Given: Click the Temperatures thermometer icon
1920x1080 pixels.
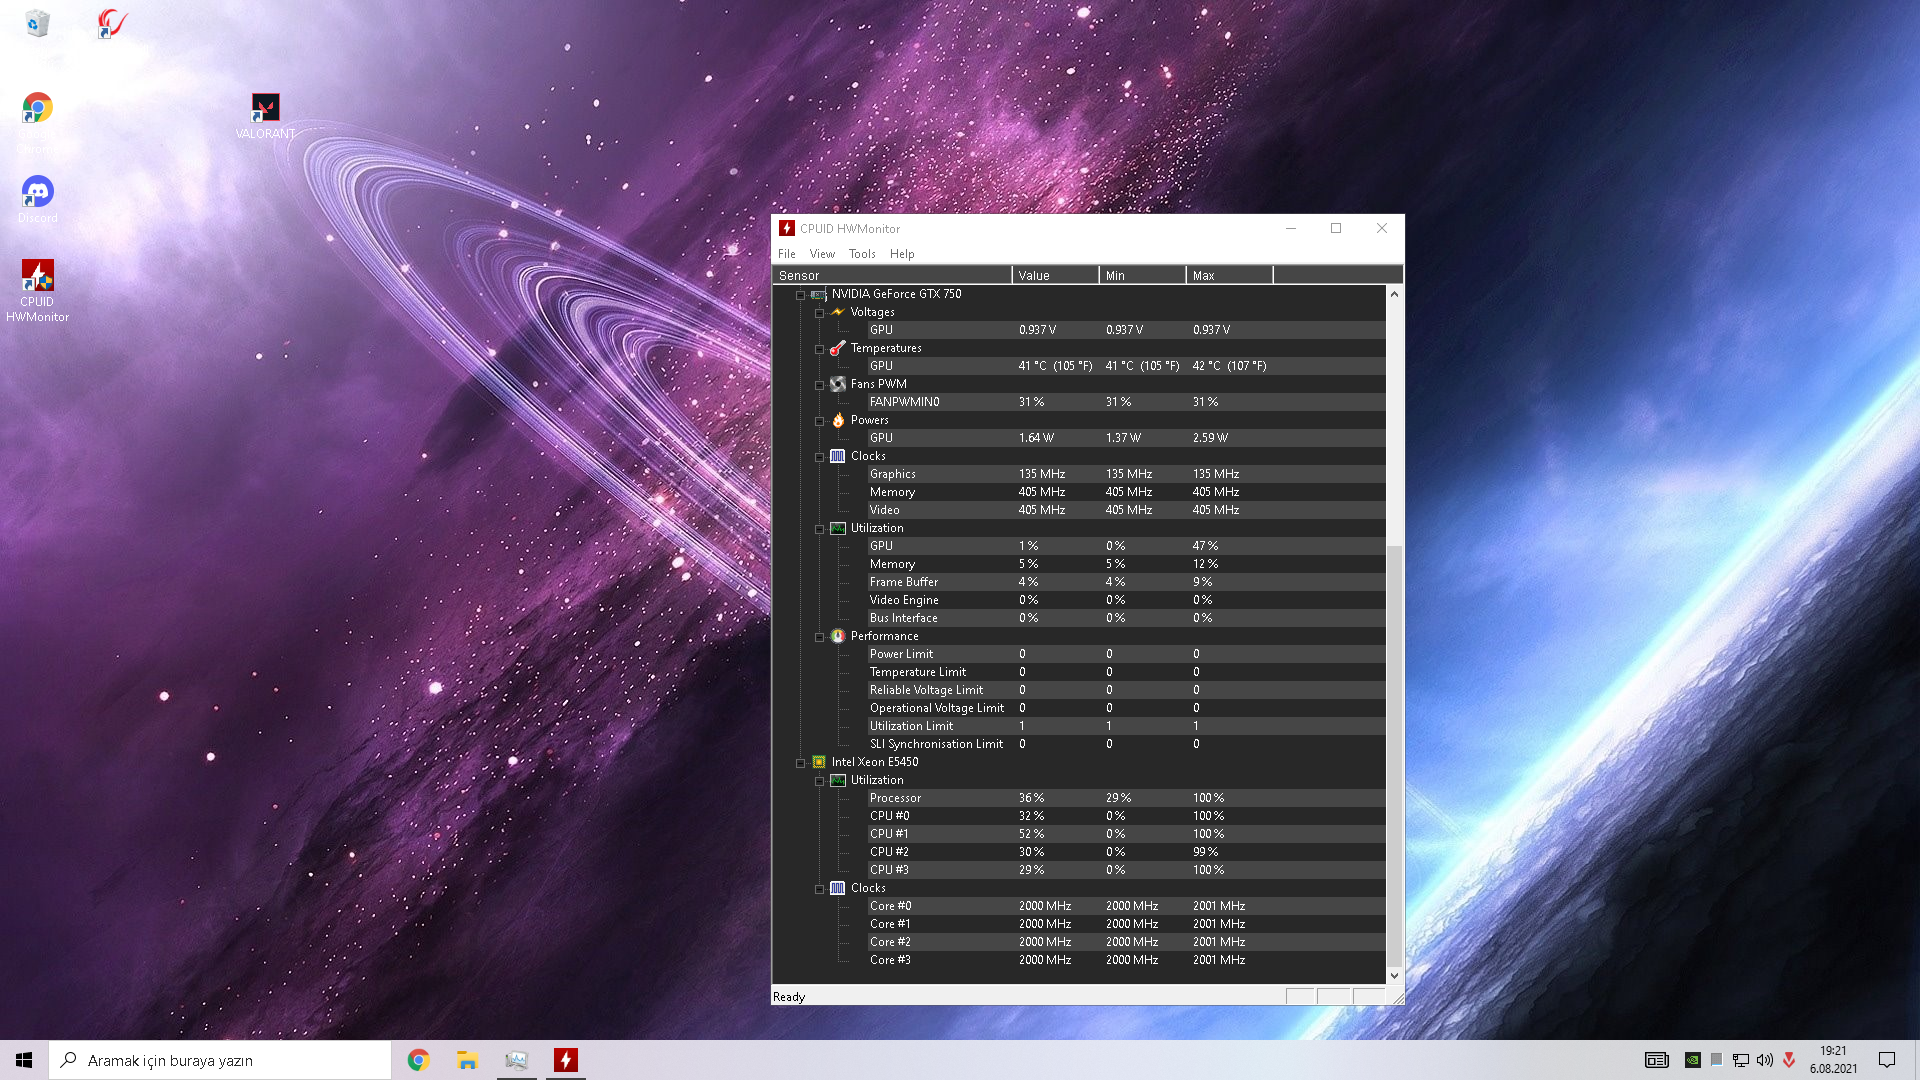Looking at the screenshot, I should (x=838, y=348).
